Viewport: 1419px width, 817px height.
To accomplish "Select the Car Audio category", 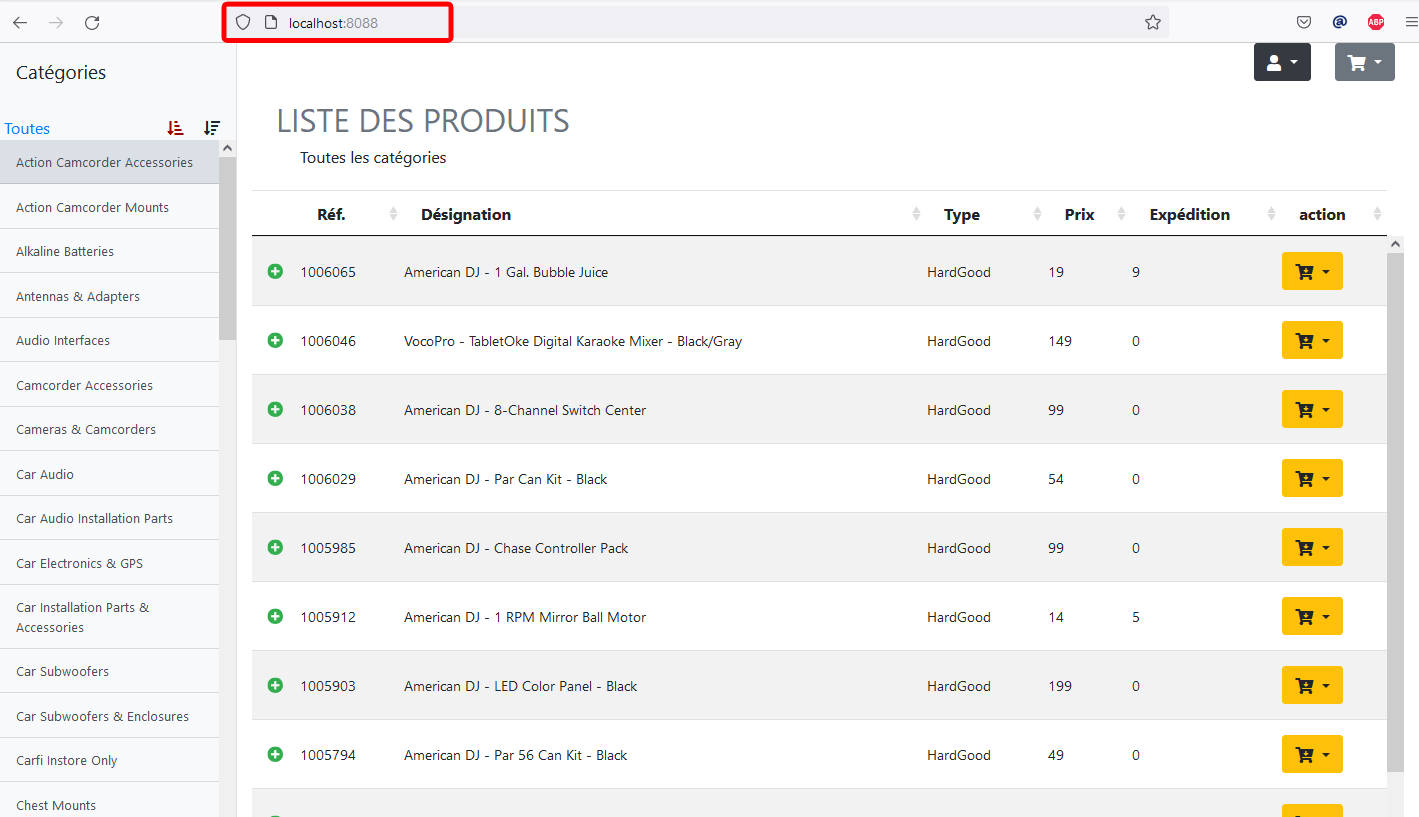I will (x=109, y=474).
